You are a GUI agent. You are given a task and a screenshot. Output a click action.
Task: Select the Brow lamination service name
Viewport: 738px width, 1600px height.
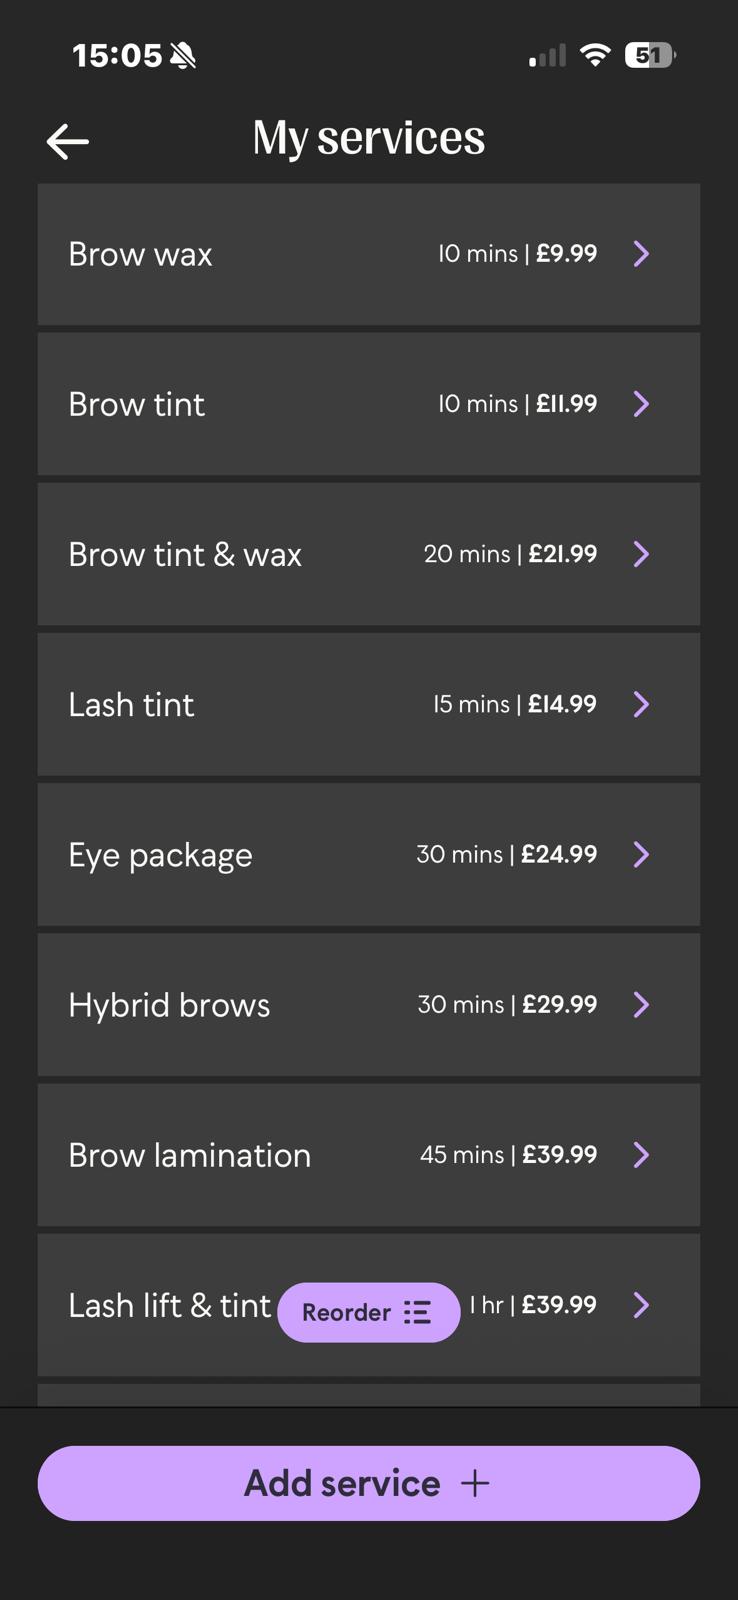pos(190,1155)
